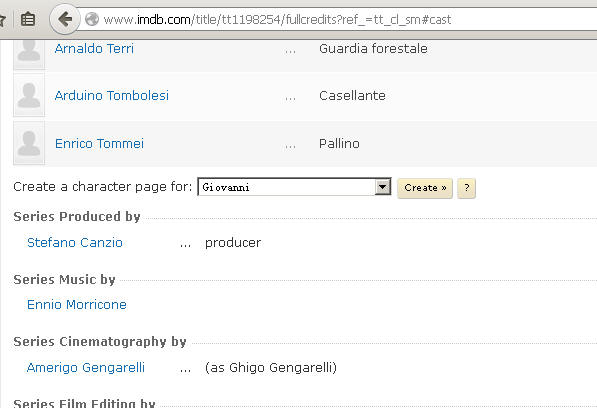This screenshot has height=408, width=597.
Task: Open Amerigo Gengarelli's page link
Action: point(86,367)
